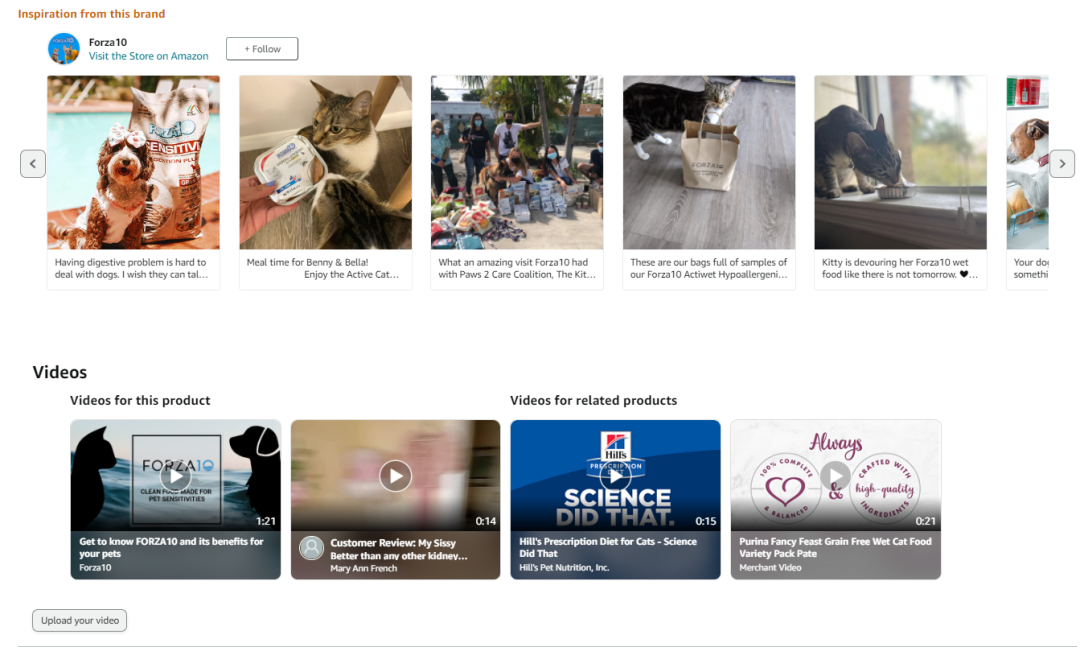This screenshot has height=647, width=1080.
Task: Open cat sniffing food tray photo
Action: [325, 163]
